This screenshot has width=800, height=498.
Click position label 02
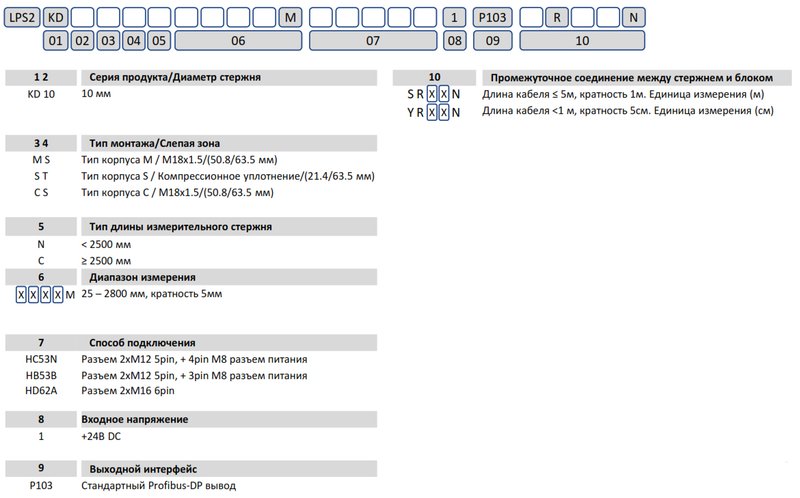click(x=82, y=41)
